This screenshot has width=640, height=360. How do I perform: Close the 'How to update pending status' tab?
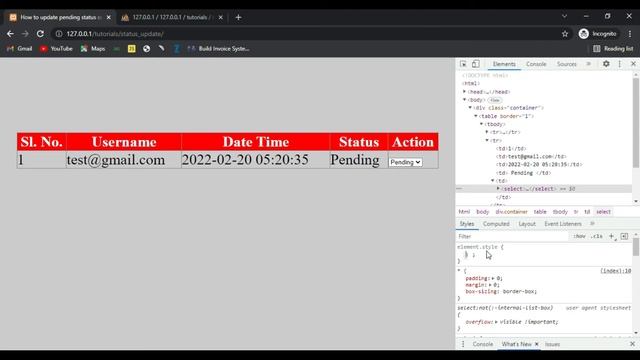109,18
